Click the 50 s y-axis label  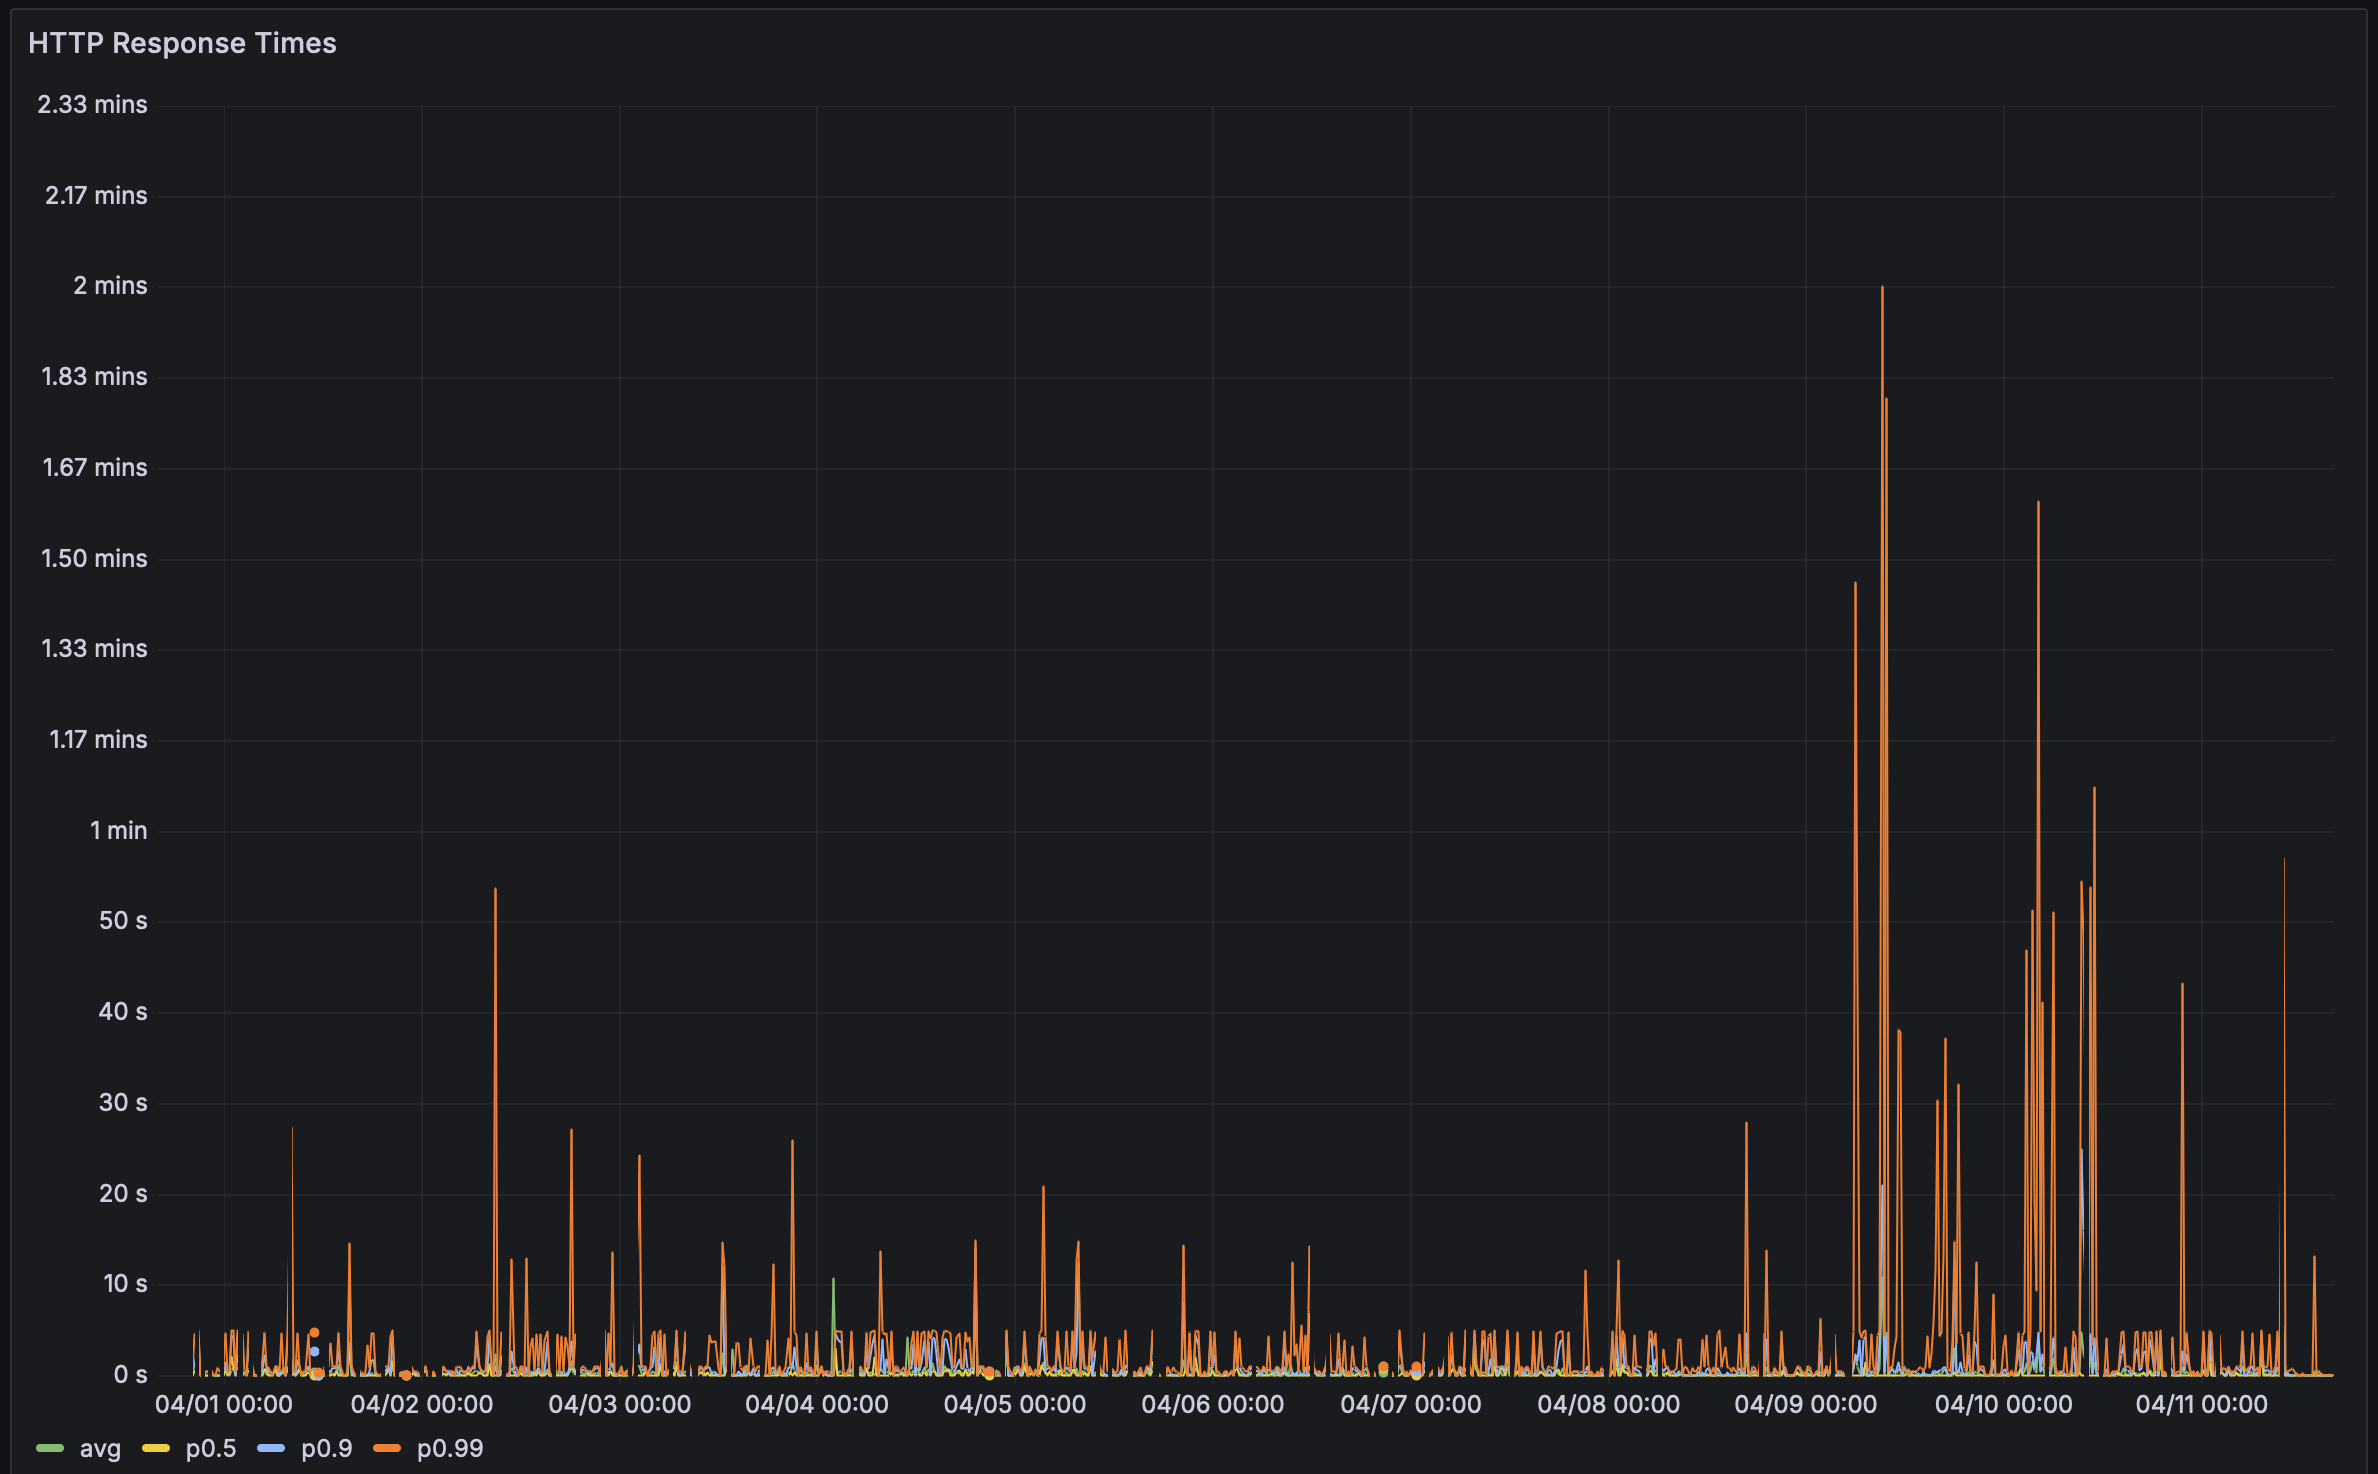click(x=123, y=920)
